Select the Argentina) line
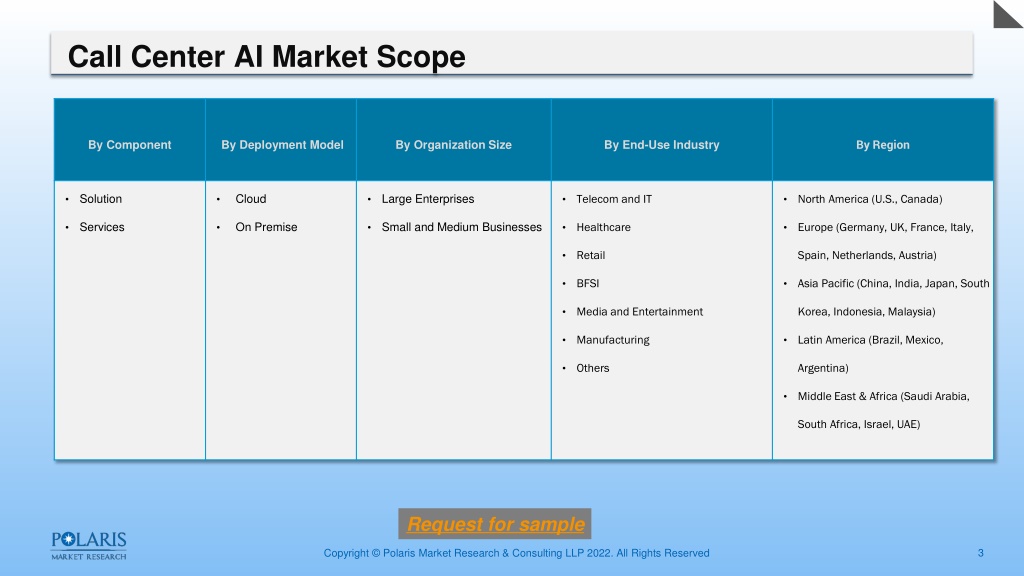The width and height of the screenshot is (1024, 576). point(823,368)
